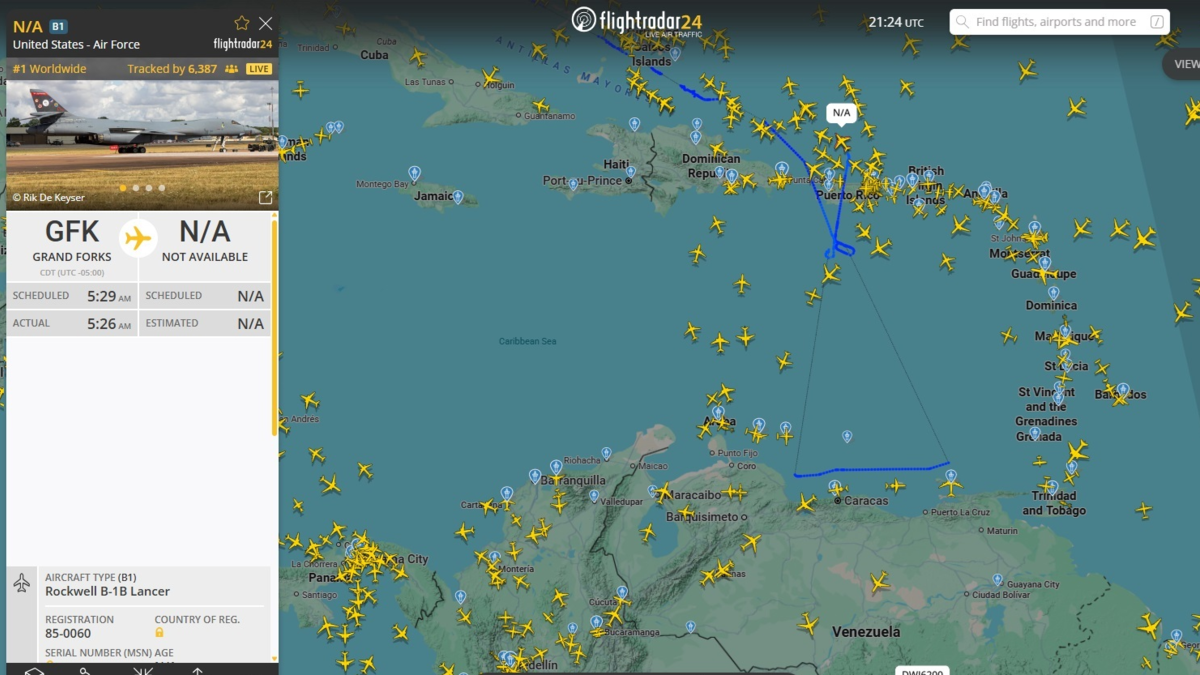1200x675 pixels.
Task: Click the 21:24 UTC clock display
Action: 895,22
